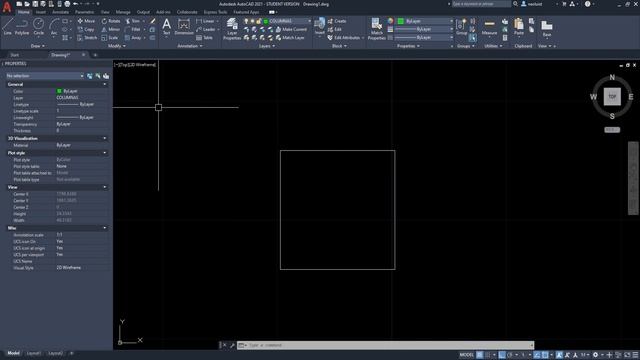The width and height of the screenshot is (640, 360).
Task: Collapse the View section in Properties
Action: (105, 187)
